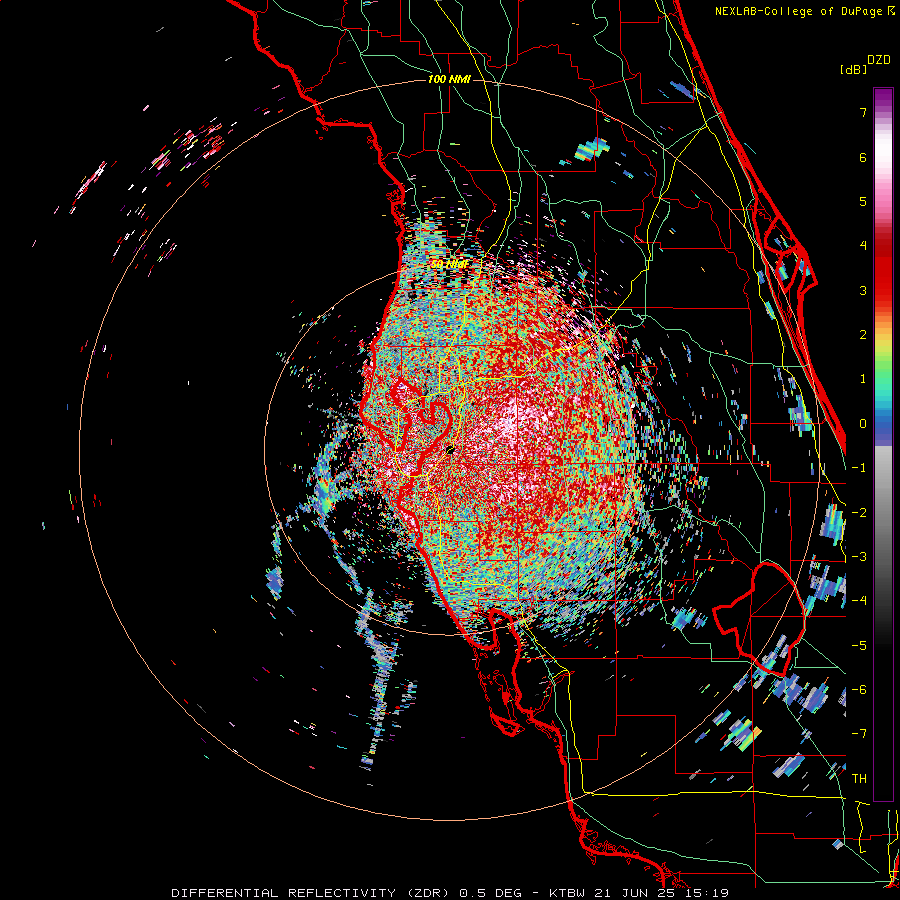Click the color scale value -4

pyautogui.click(x=859, y=601)
